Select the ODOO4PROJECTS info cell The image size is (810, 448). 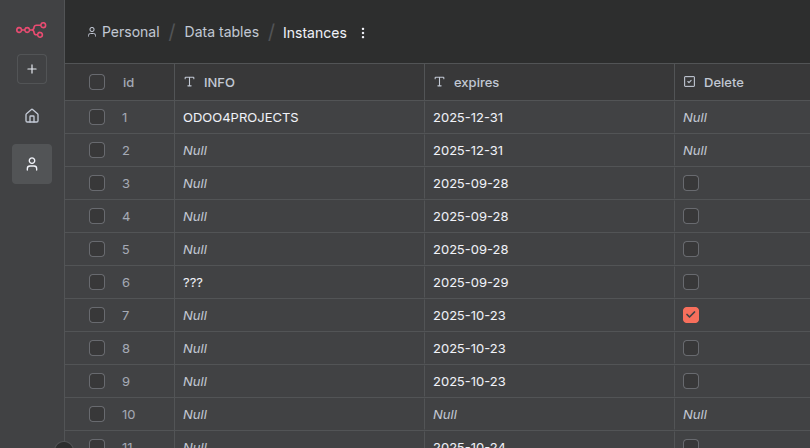point(240,117)
